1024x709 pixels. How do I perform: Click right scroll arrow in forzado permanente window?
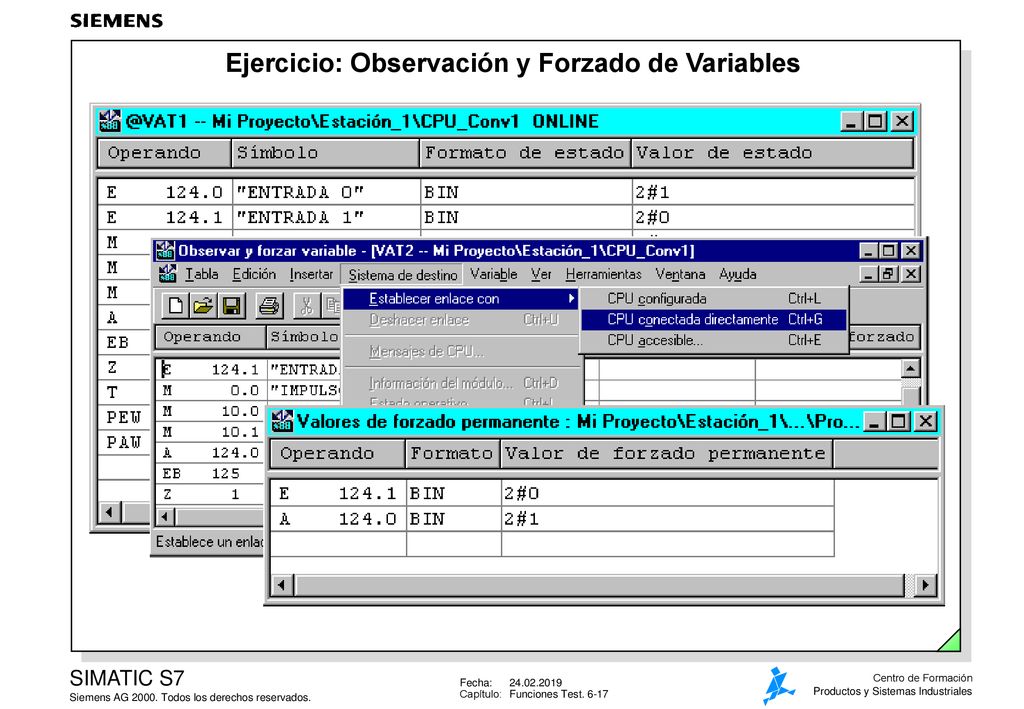coord(925,585)
